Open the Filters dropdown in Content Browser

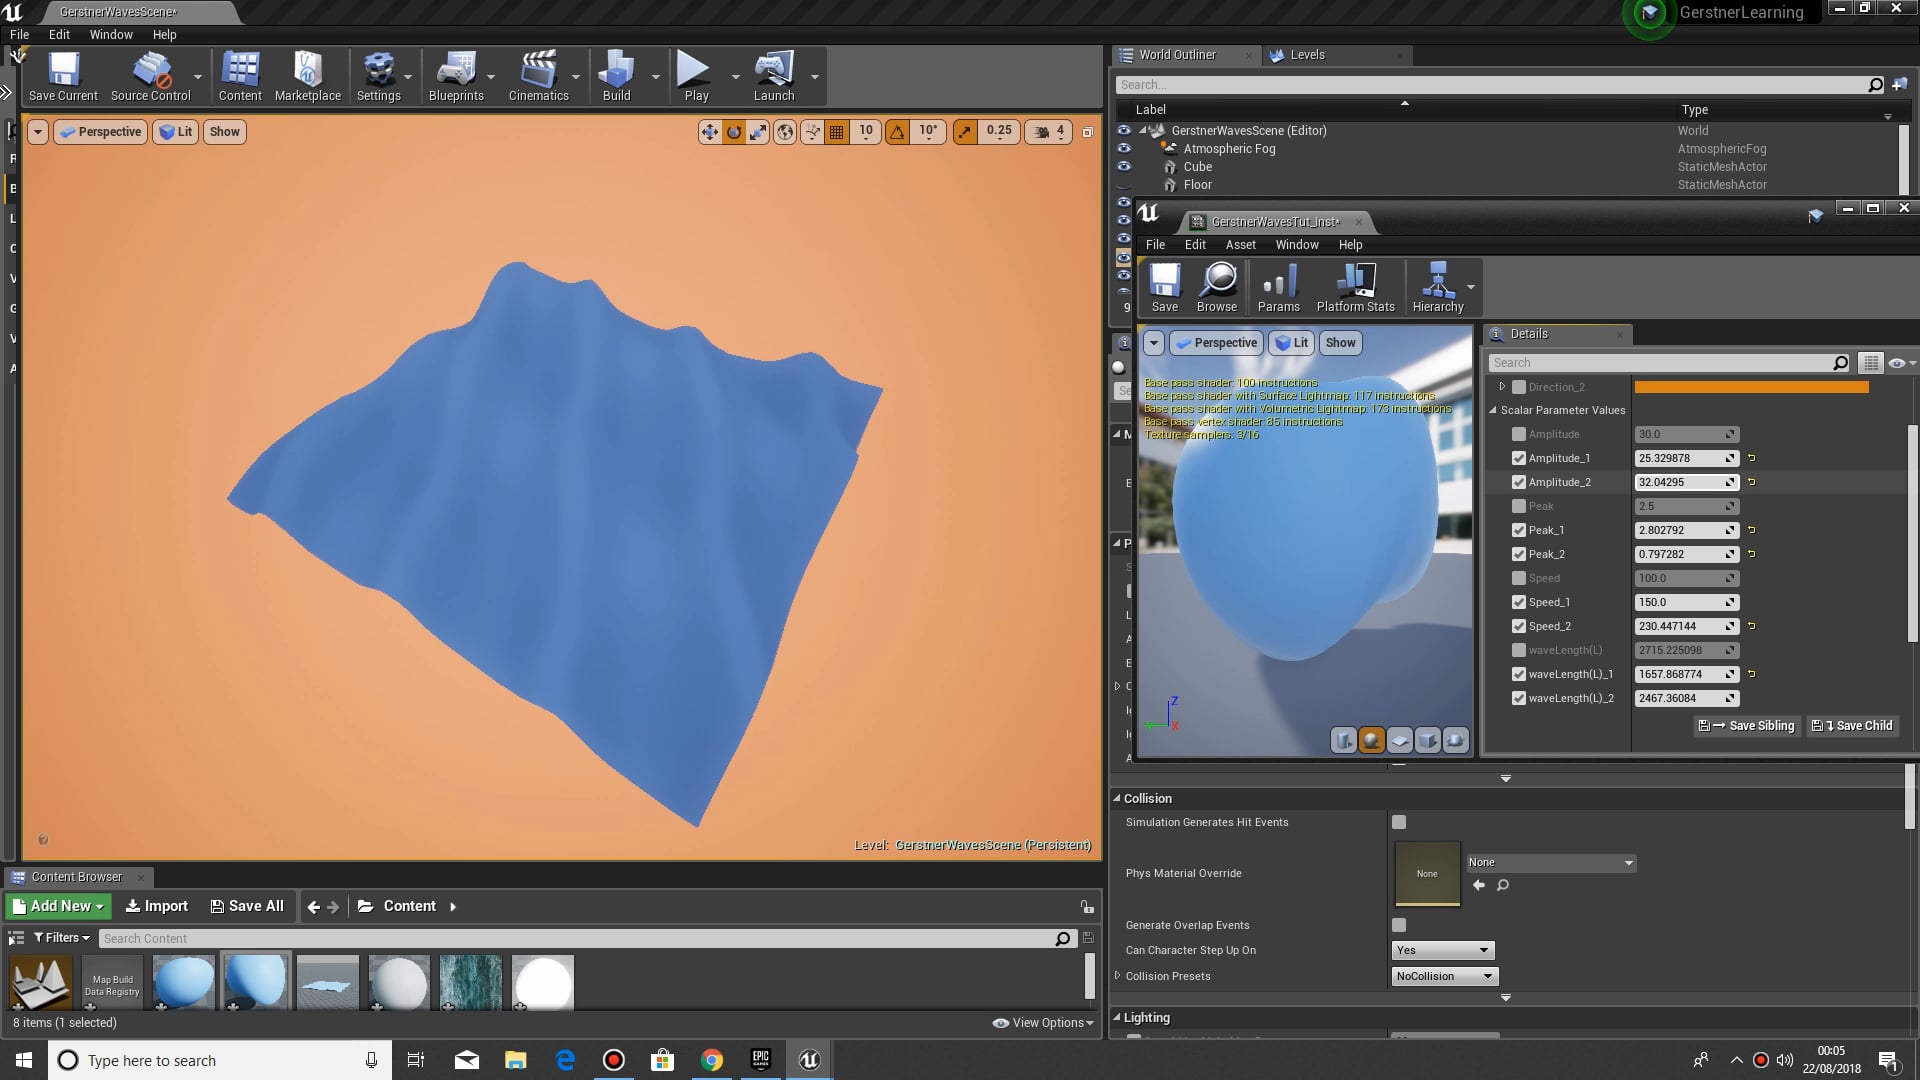(x=62, y=938)
